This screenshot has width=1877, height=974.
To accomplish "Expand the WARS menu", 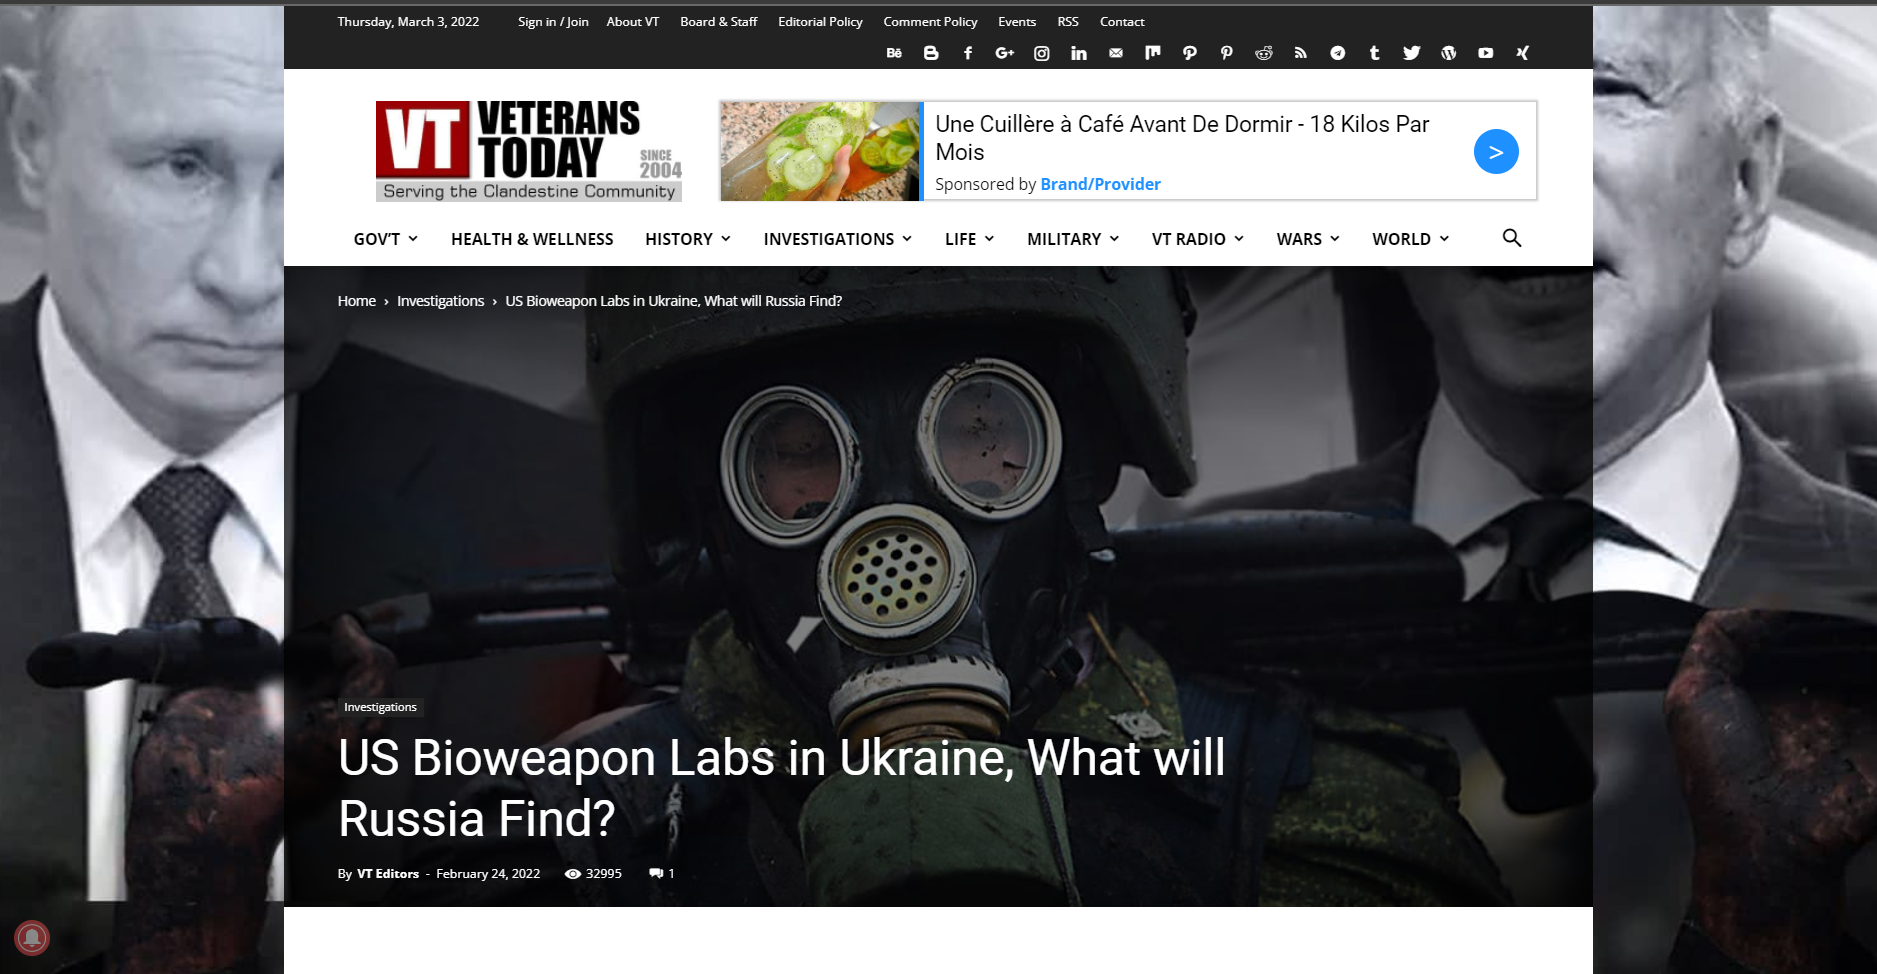I will coord(1308,239).
